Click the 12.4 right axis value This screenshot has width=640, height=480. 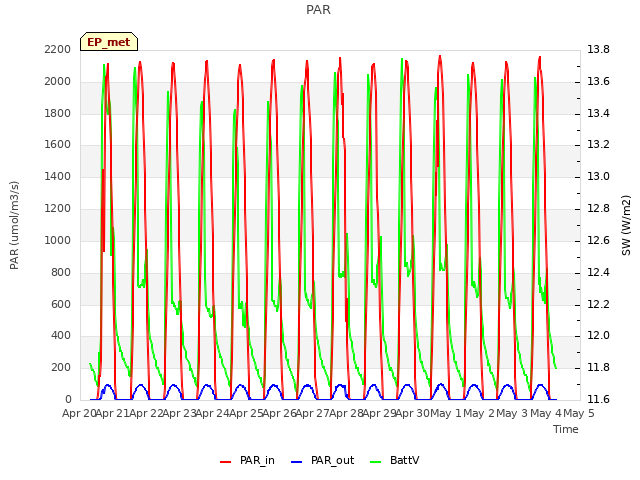tap(598, 272)
